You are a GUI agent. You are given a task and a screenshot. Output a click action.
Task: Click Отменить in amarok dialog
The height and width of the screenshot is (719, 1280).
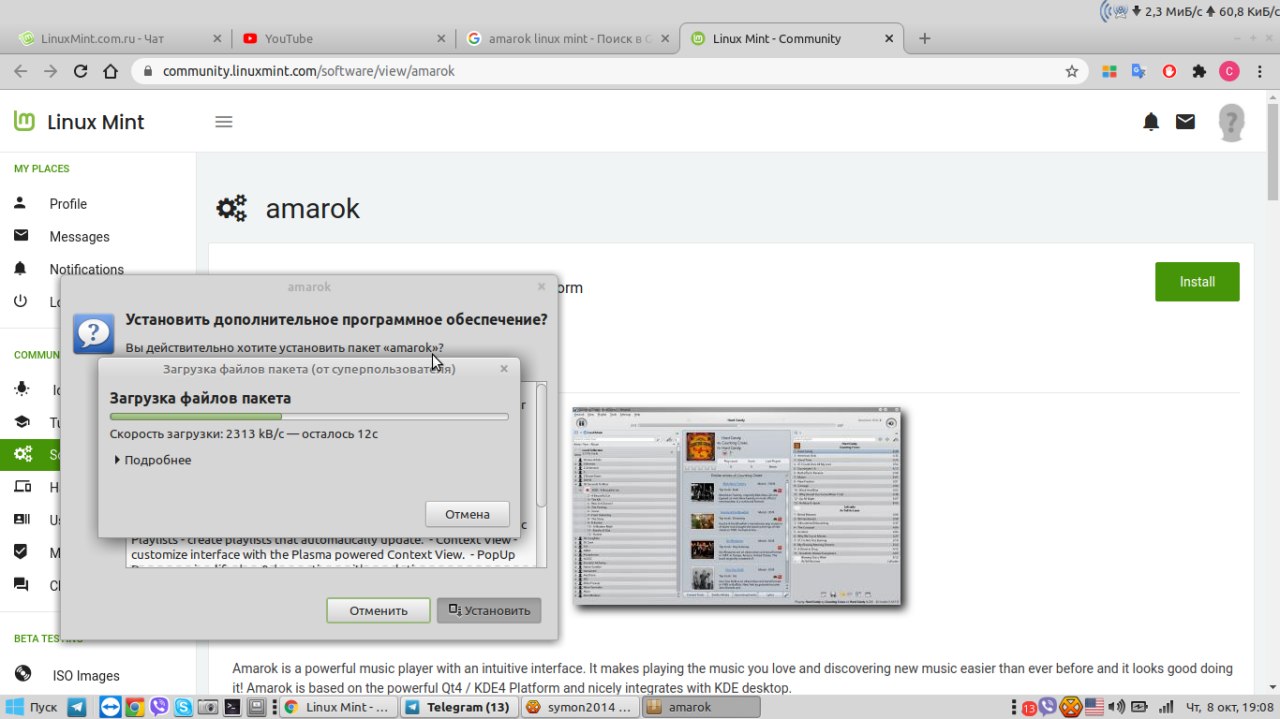[x=378, y=610]
